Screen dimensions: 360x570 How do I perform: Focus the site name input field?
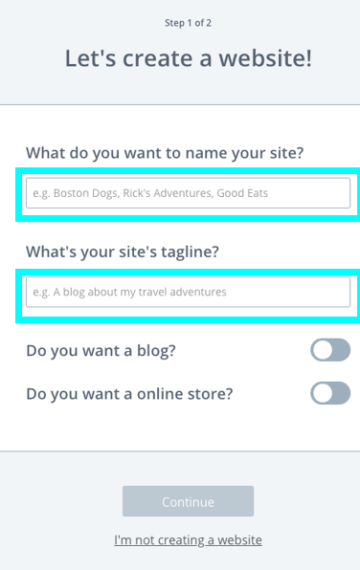coord(188,193)
